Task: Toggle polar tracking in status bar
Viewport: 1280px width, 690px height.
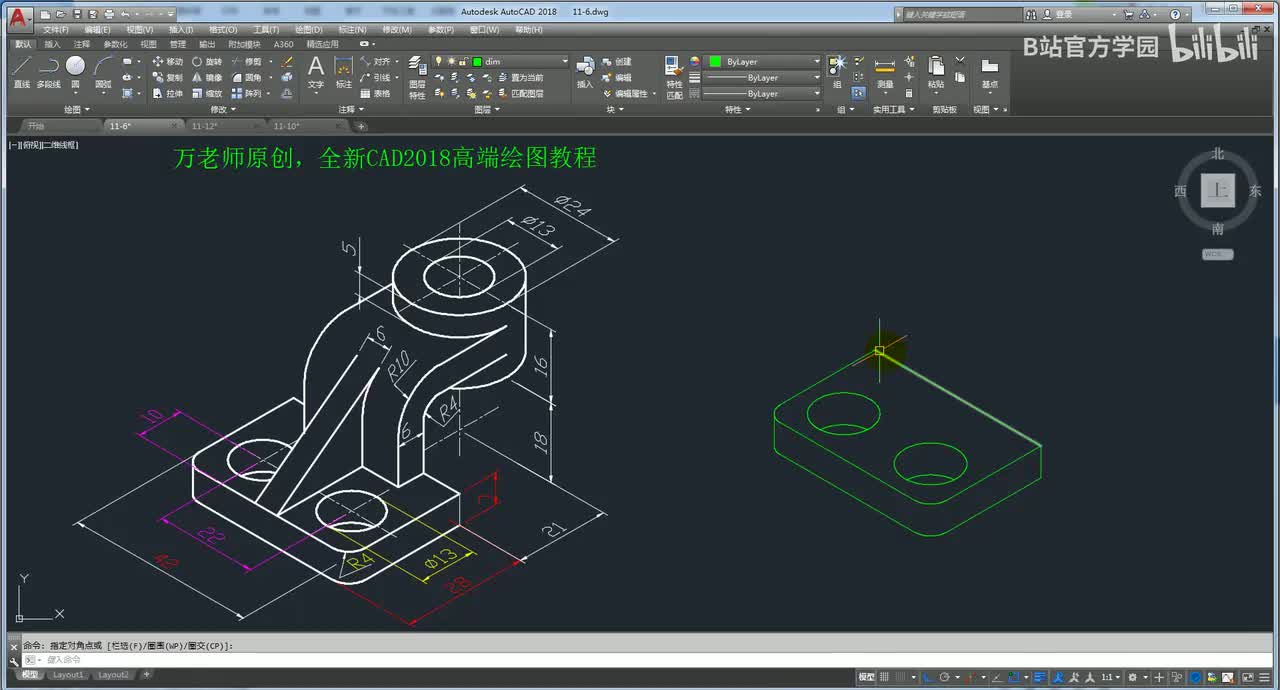Action: click(944, 677)
